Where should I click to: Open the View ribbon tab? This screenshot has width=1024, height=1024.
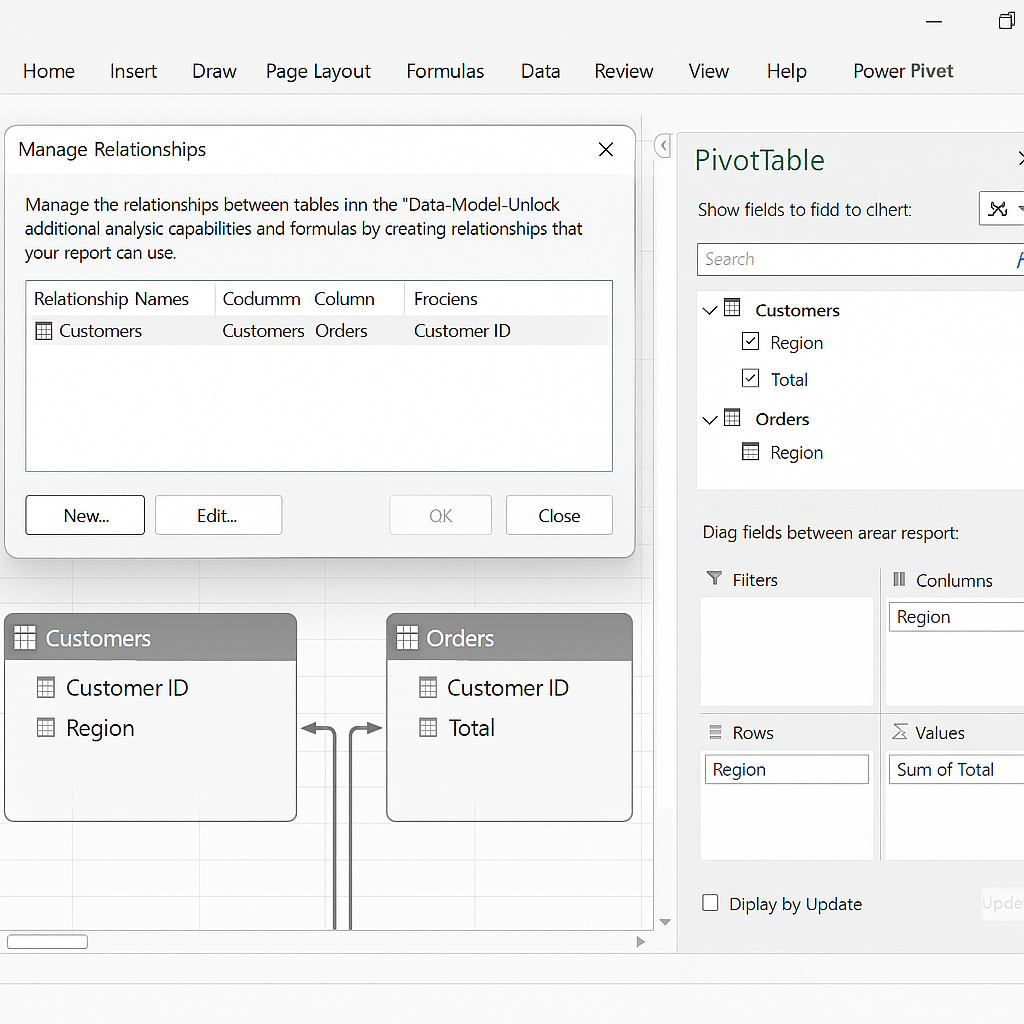[709, 71]
